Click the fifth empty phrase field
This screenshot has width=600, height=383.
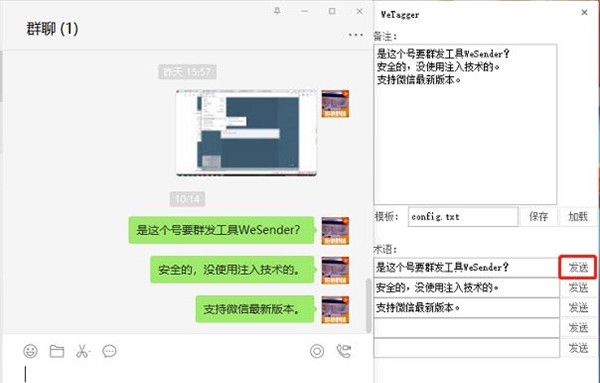tap(466, 348)
